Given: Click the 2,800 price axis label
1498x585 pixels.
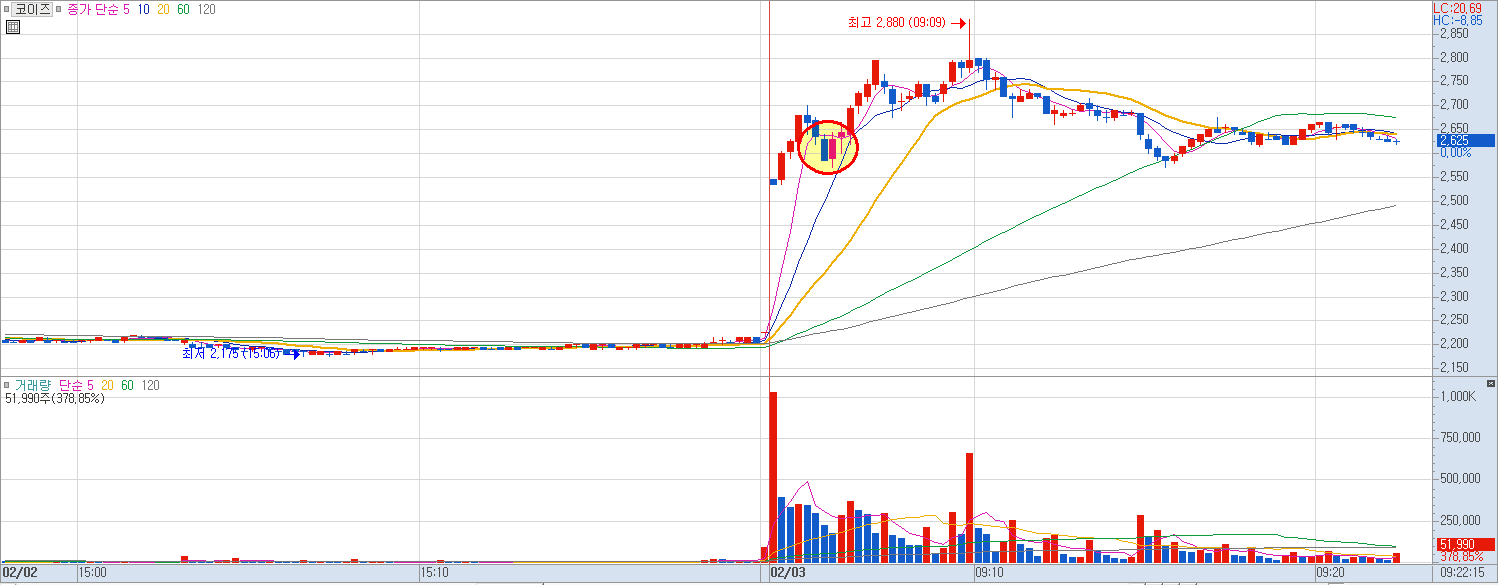Looking at the screenshot, I should pos(1455,57).
